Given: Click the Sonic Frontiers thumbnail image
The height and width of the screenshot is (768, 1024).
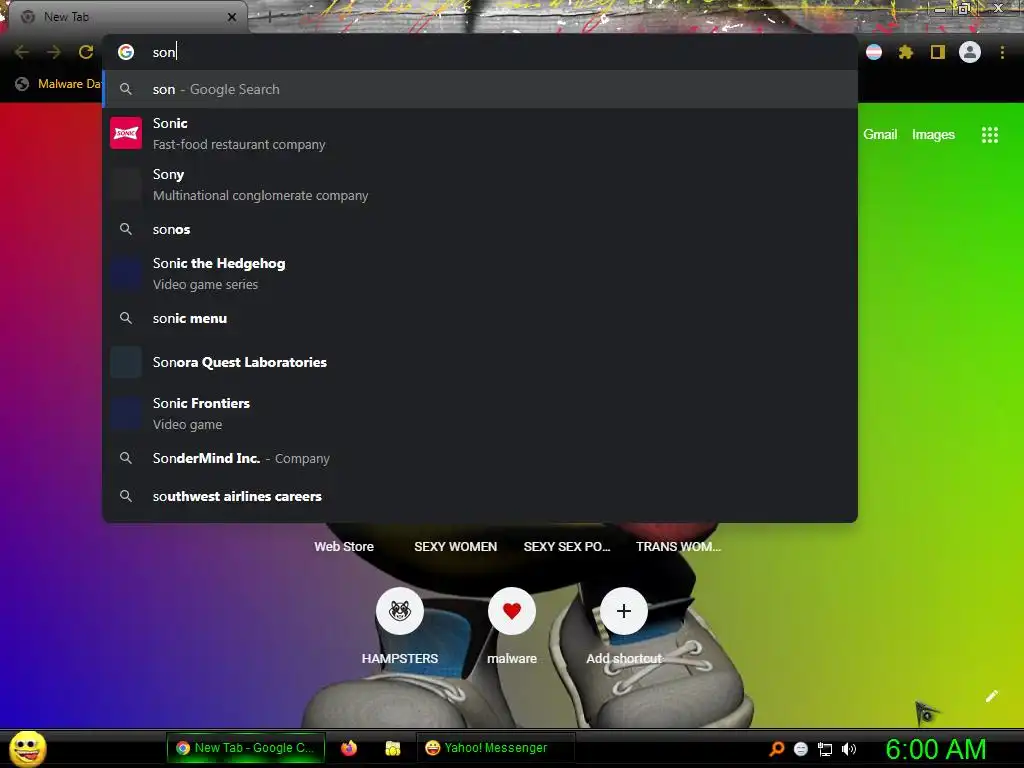Looking at the screenshot, I should pos(126,413).
